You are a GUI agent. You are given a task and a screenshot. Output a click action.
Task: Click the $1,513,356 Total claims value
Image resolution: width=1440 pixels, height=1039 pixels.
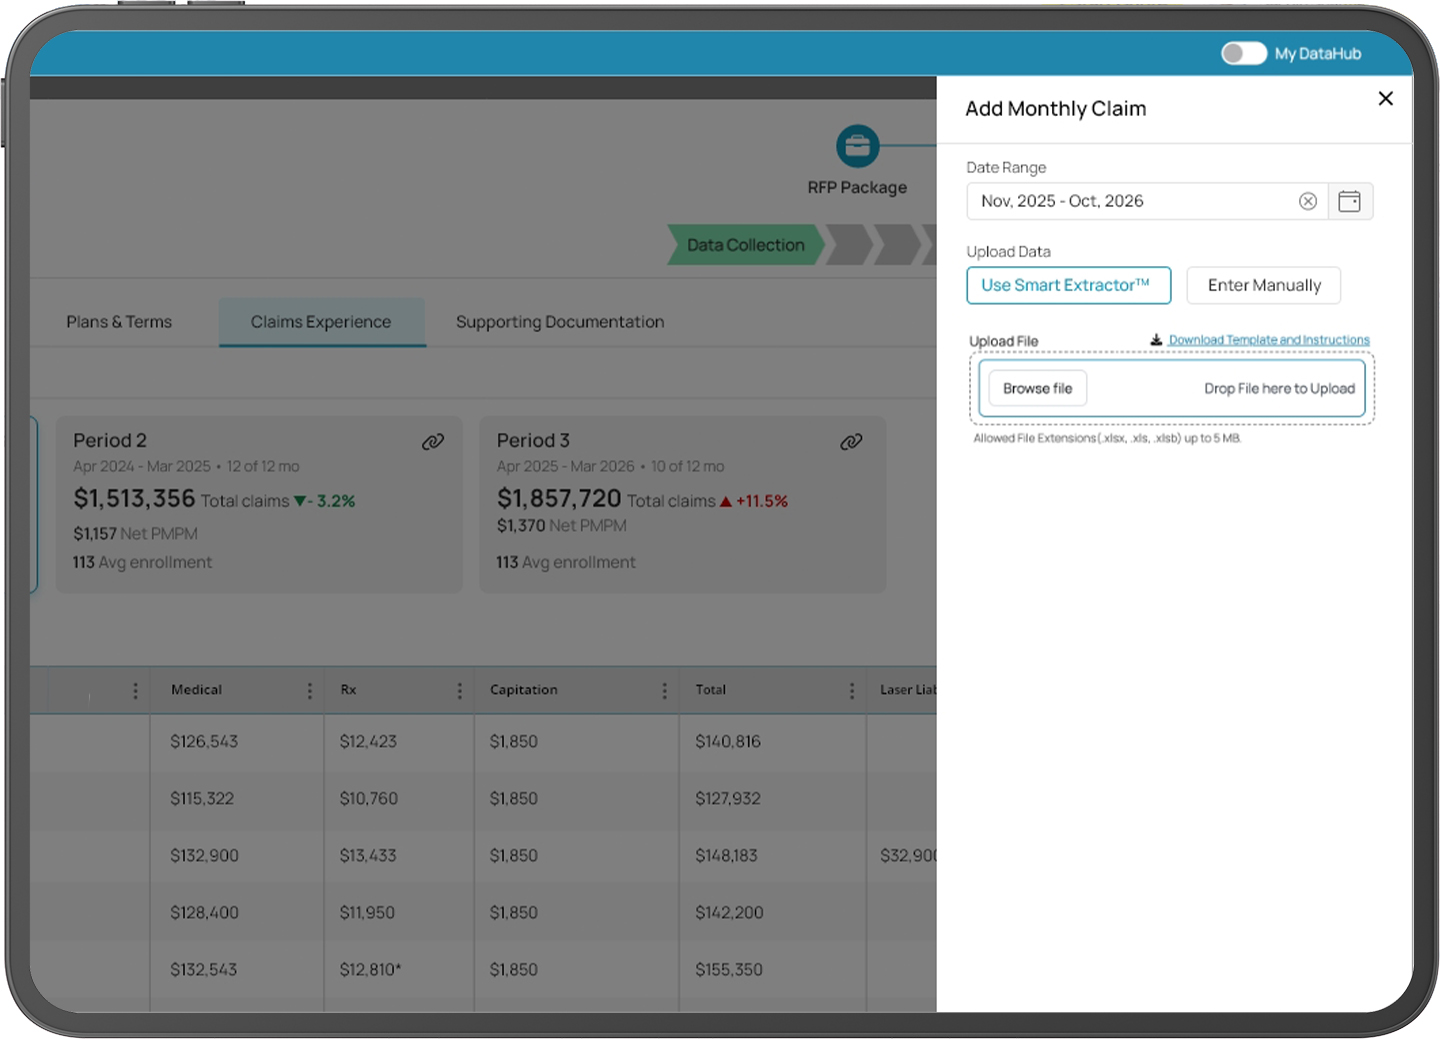(134, 498)
